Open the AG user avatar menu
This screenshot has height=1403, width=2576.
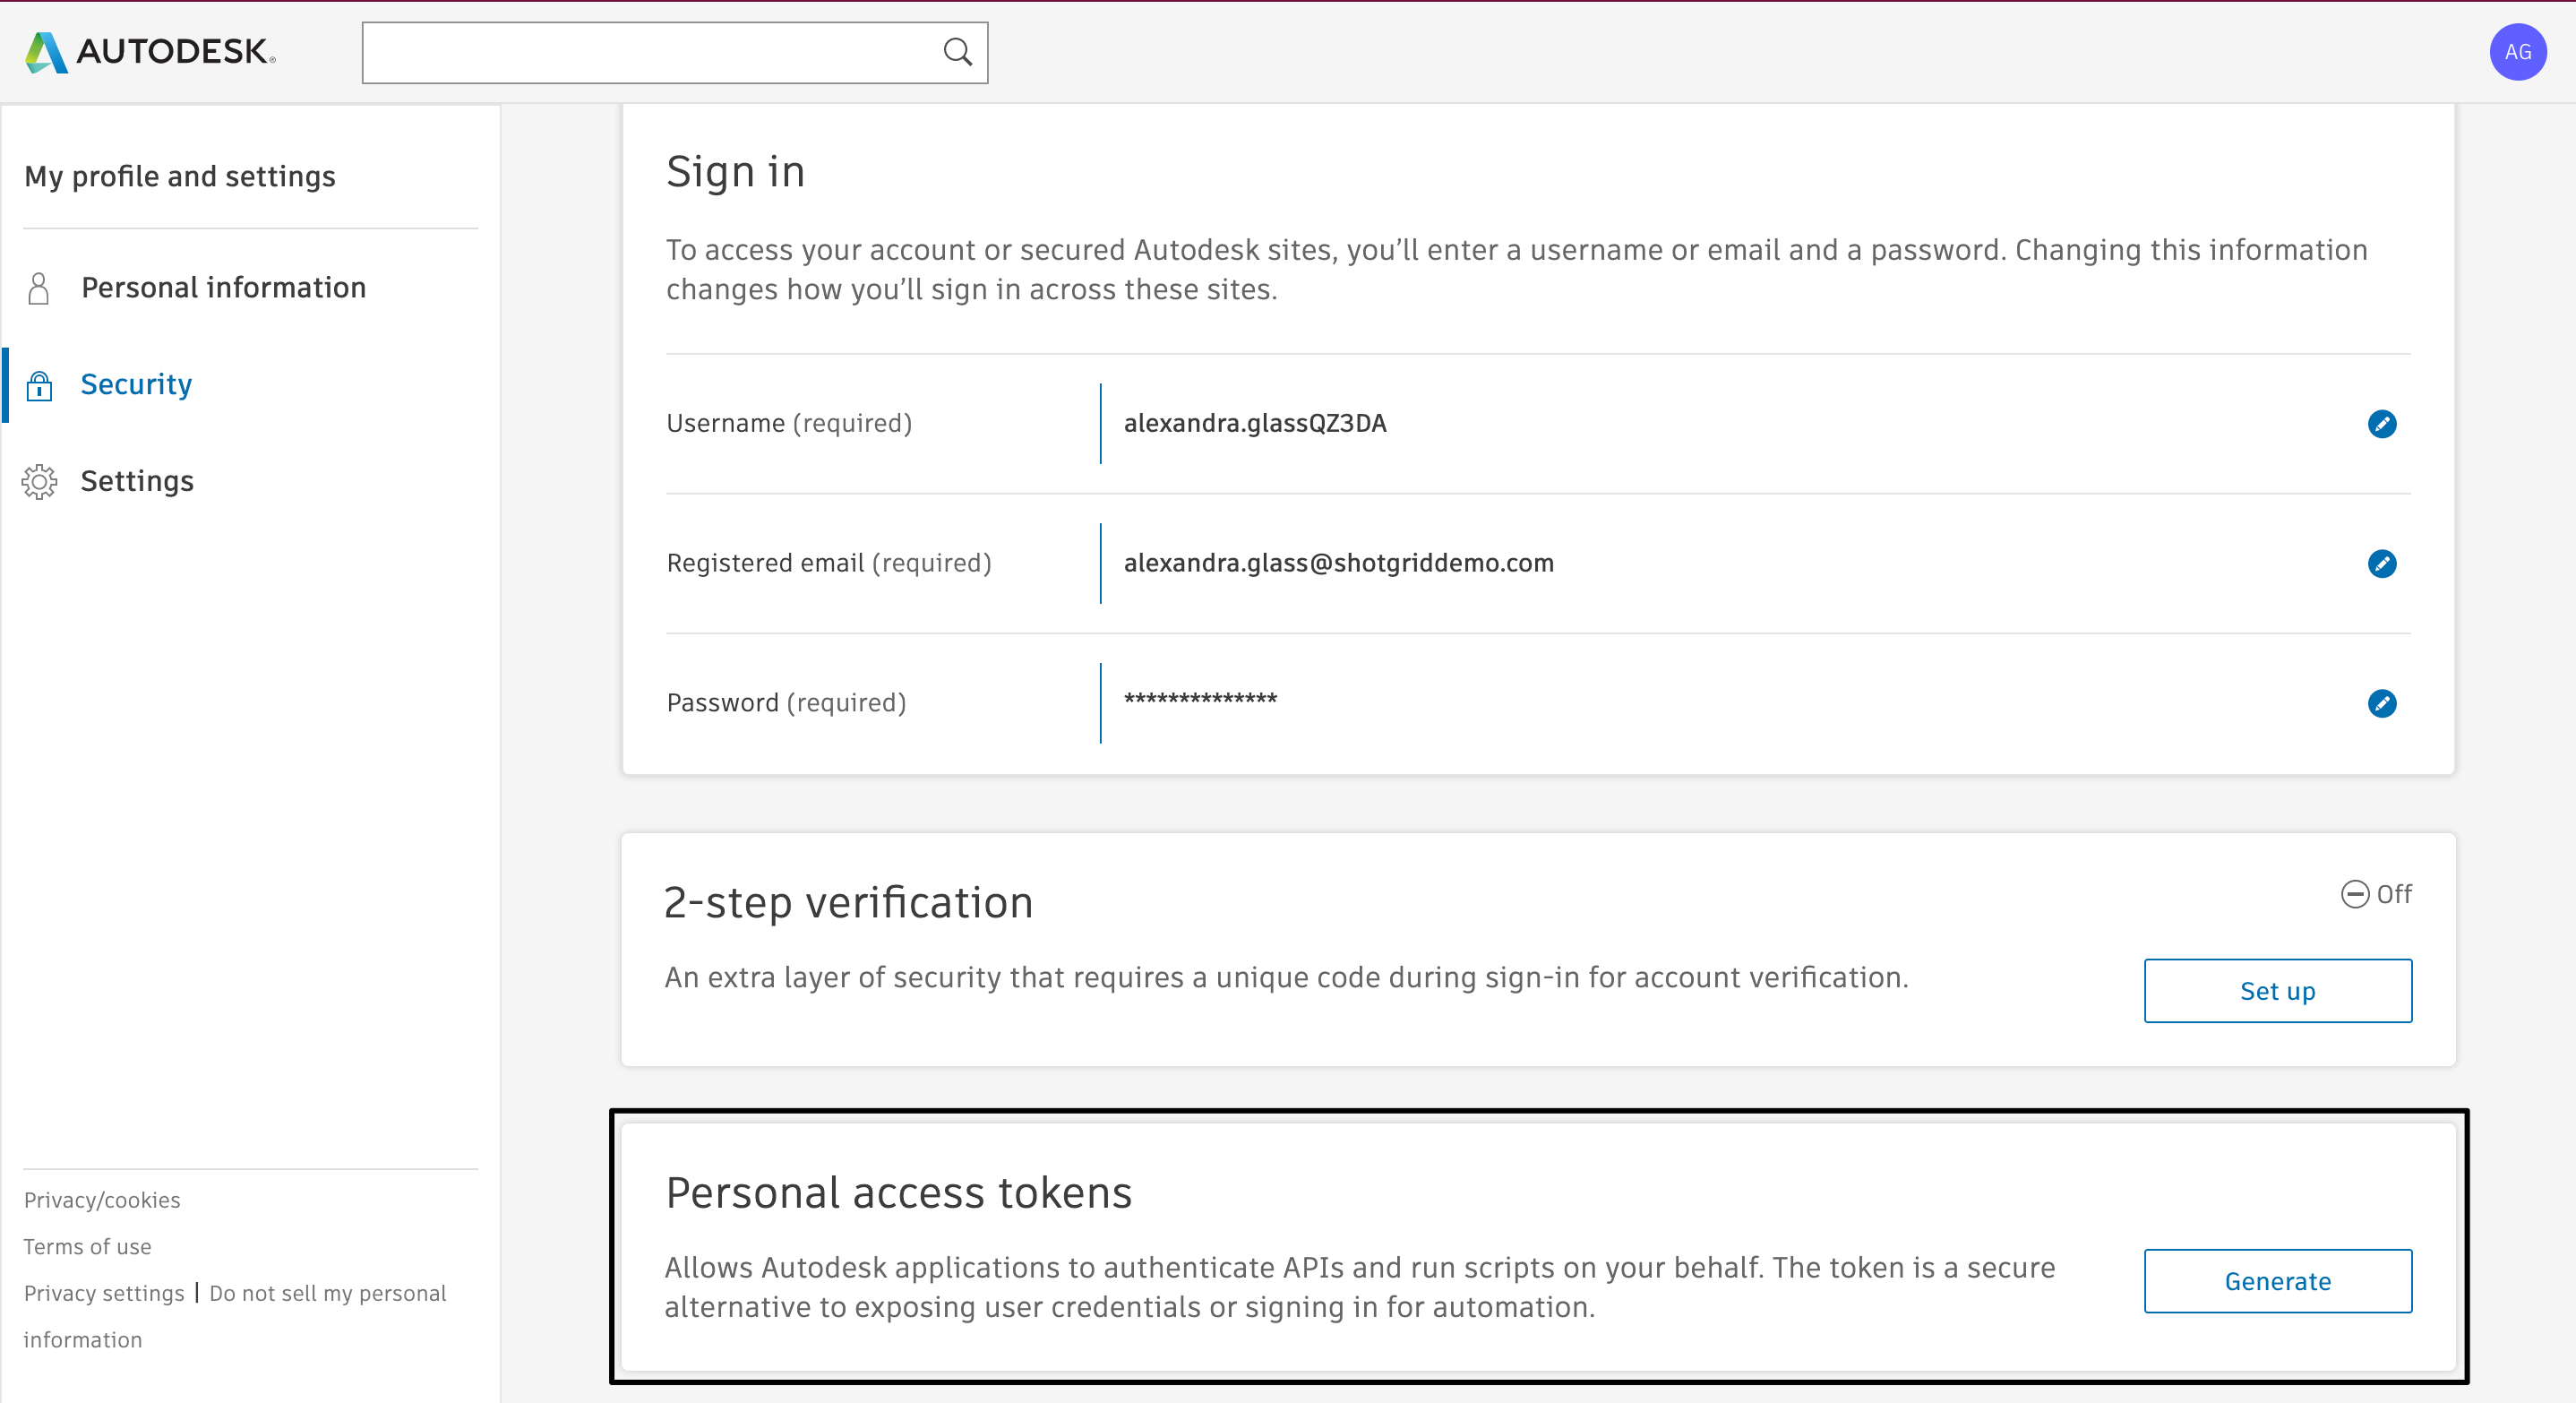pyautogui.click(x=2517, y=52)
